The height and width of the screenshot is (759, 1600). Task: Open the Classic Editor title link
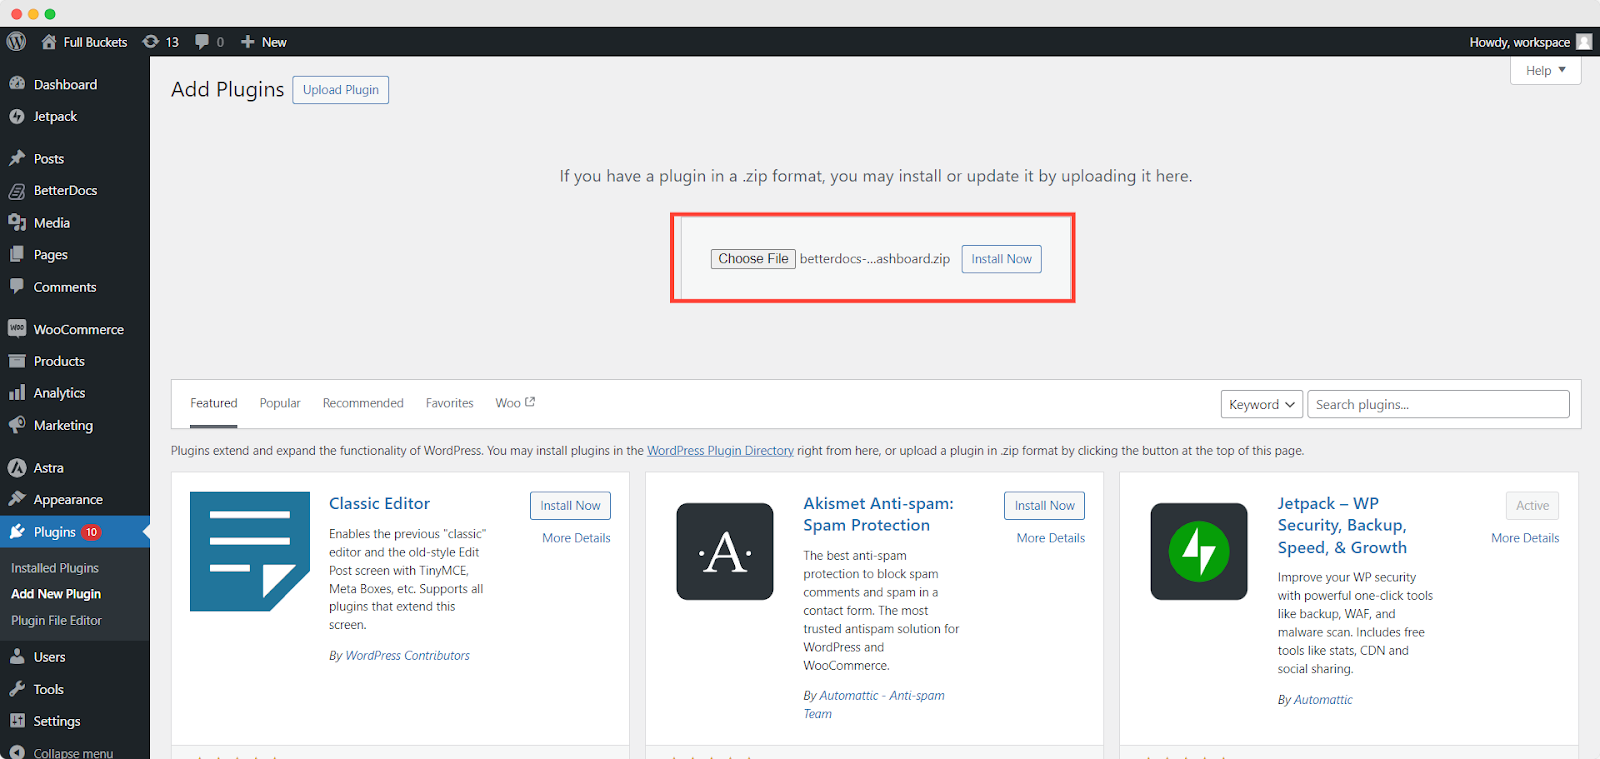click(x=379, y=504)
